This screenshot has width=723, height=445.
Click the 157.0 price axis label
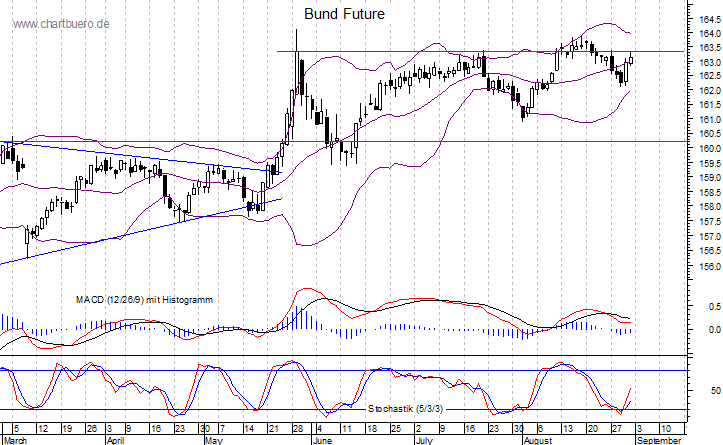[710, 237]
